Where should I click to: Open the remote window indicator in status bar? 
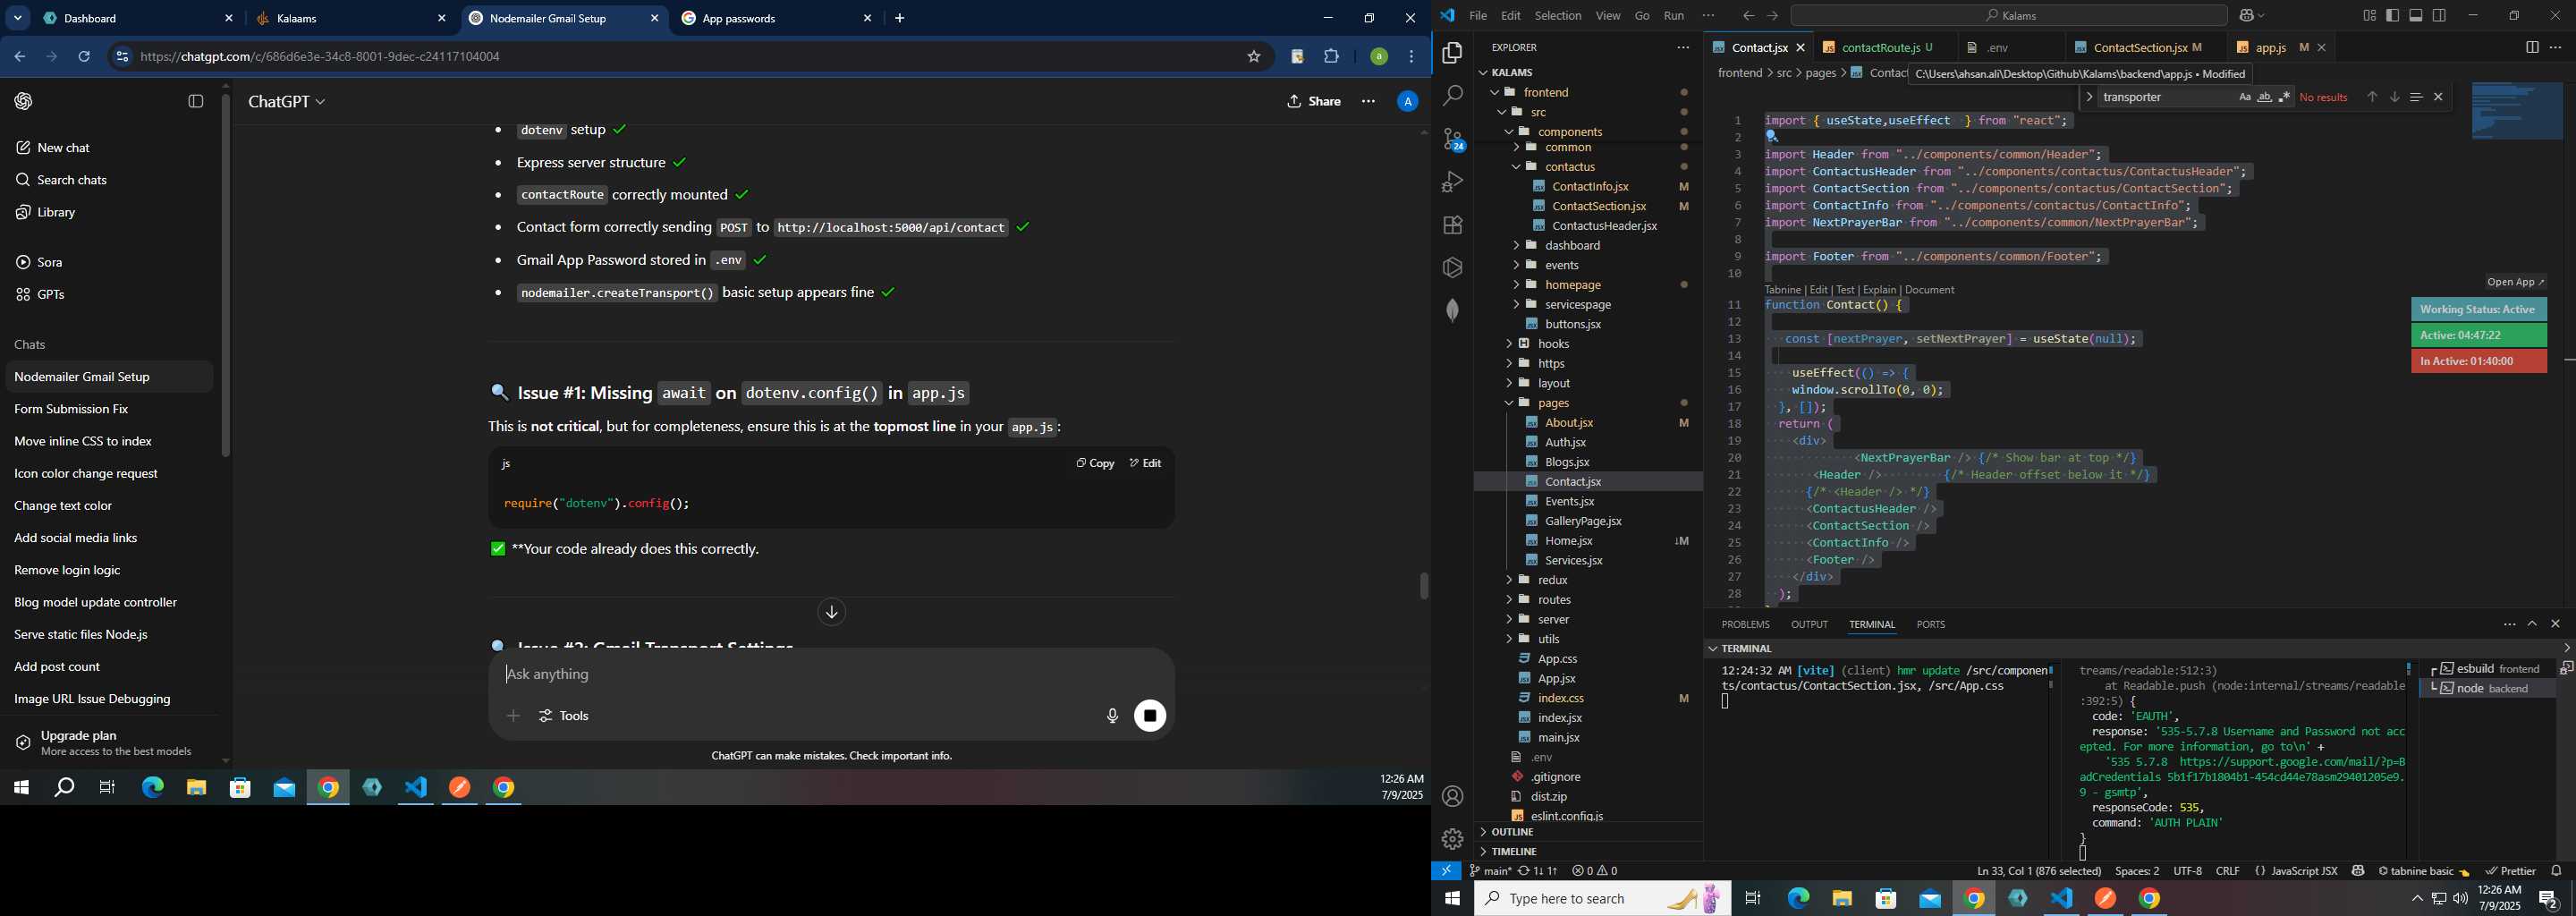1446,871
